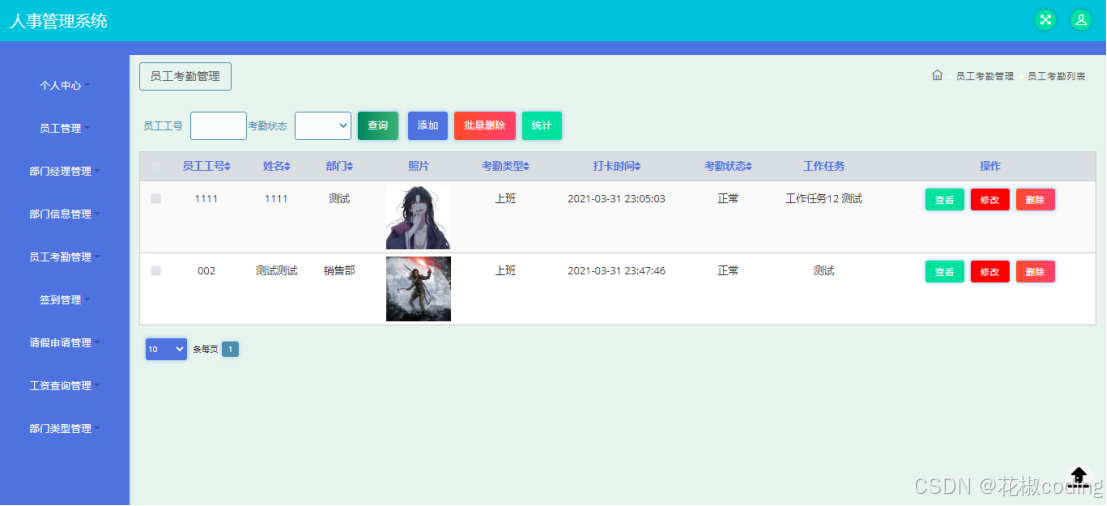Screen dimensions: 1107x506
Task: Click 查看 for employee 1111 row
Action: [x=945, y=200]
